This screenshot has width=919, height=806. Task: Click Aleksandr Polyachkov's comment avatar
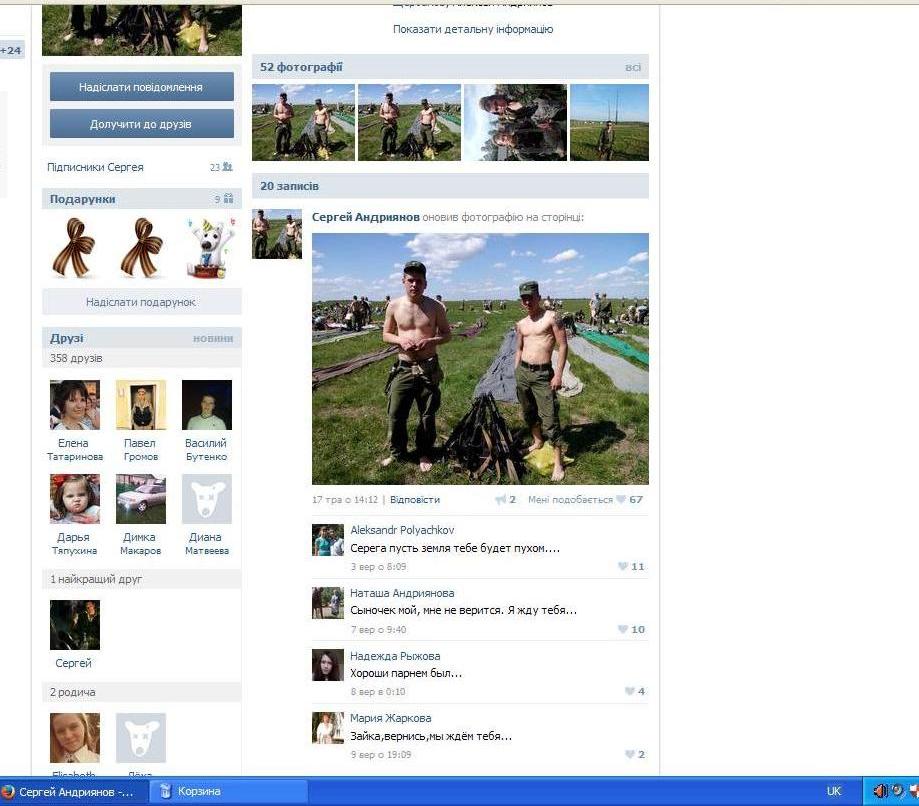[x=328, y=540]
